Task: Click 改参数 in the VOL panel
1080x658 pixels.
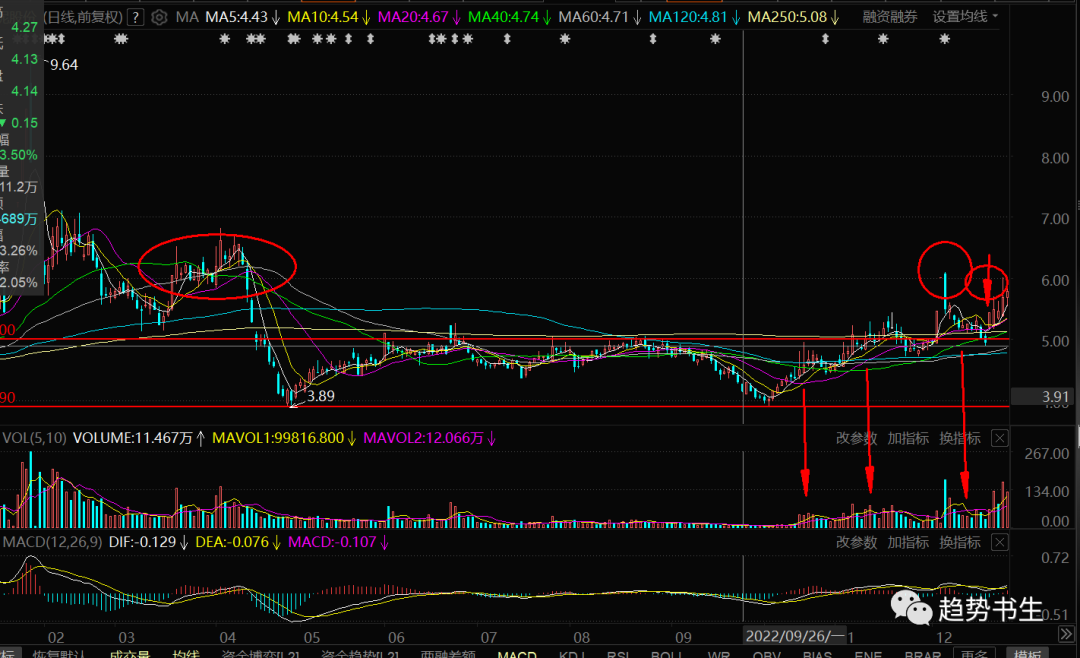Action: 856,438
